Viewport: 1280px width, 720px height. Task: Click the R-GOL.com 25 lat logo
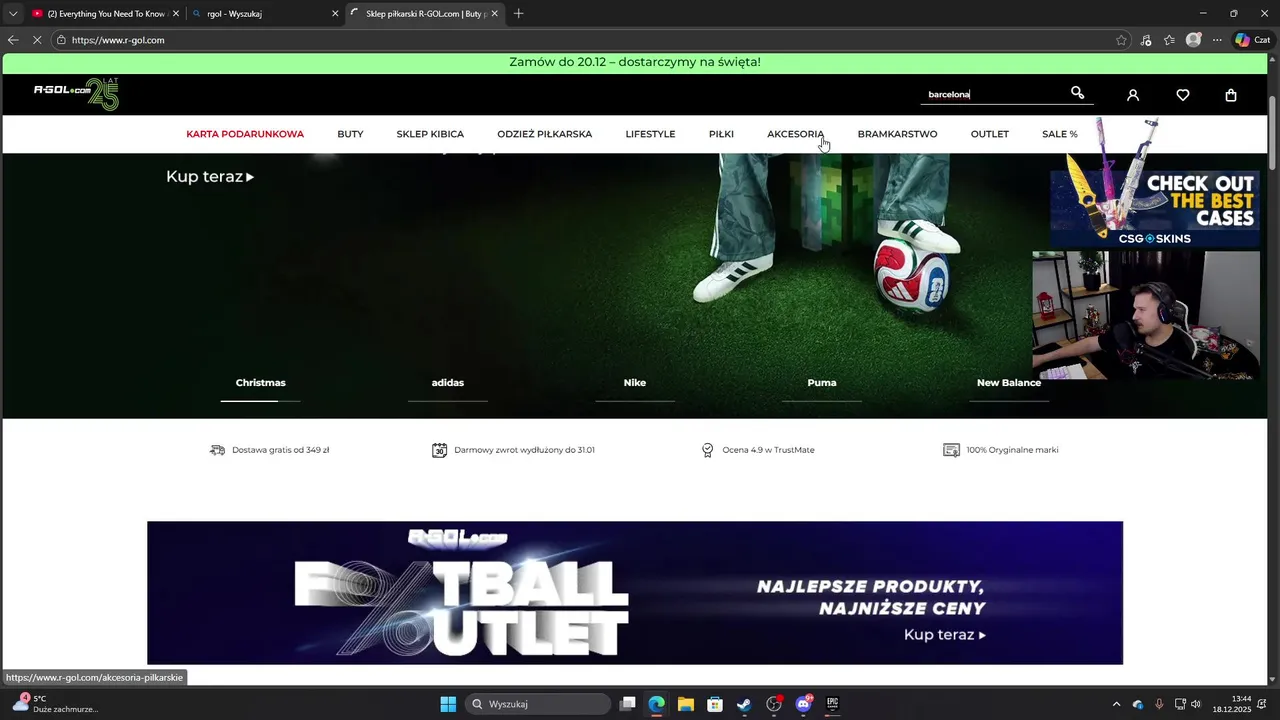pos(76,94)
